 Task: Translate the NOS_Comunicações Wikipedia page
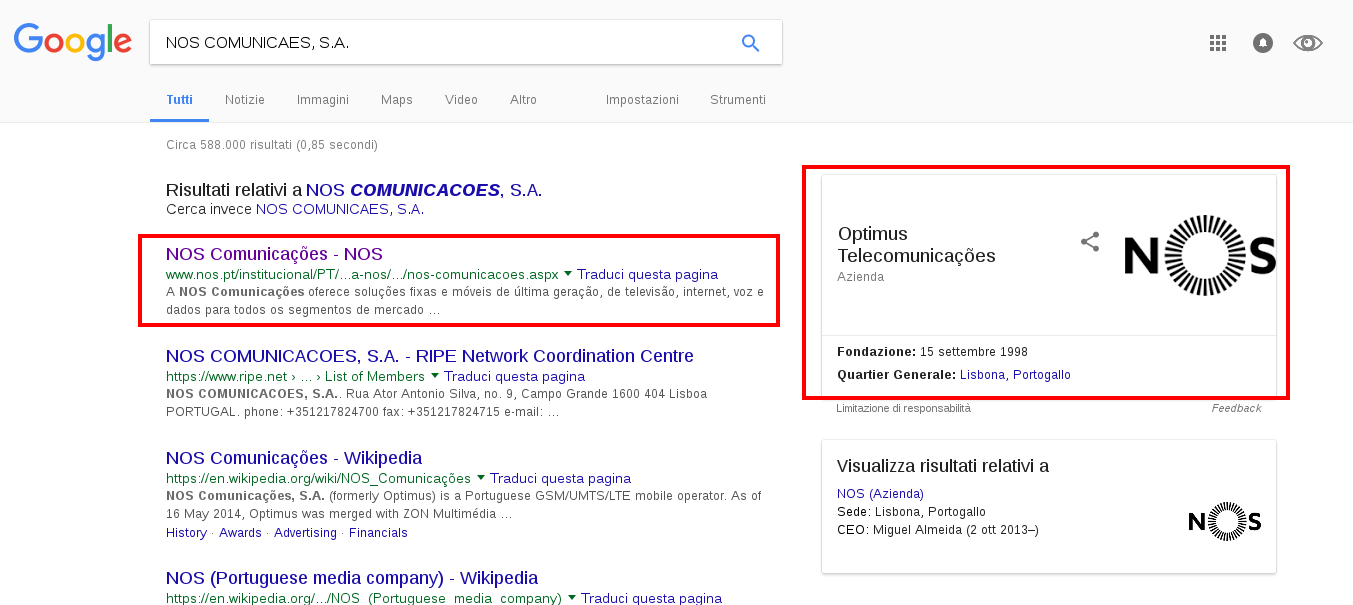[x=560, y=479]
